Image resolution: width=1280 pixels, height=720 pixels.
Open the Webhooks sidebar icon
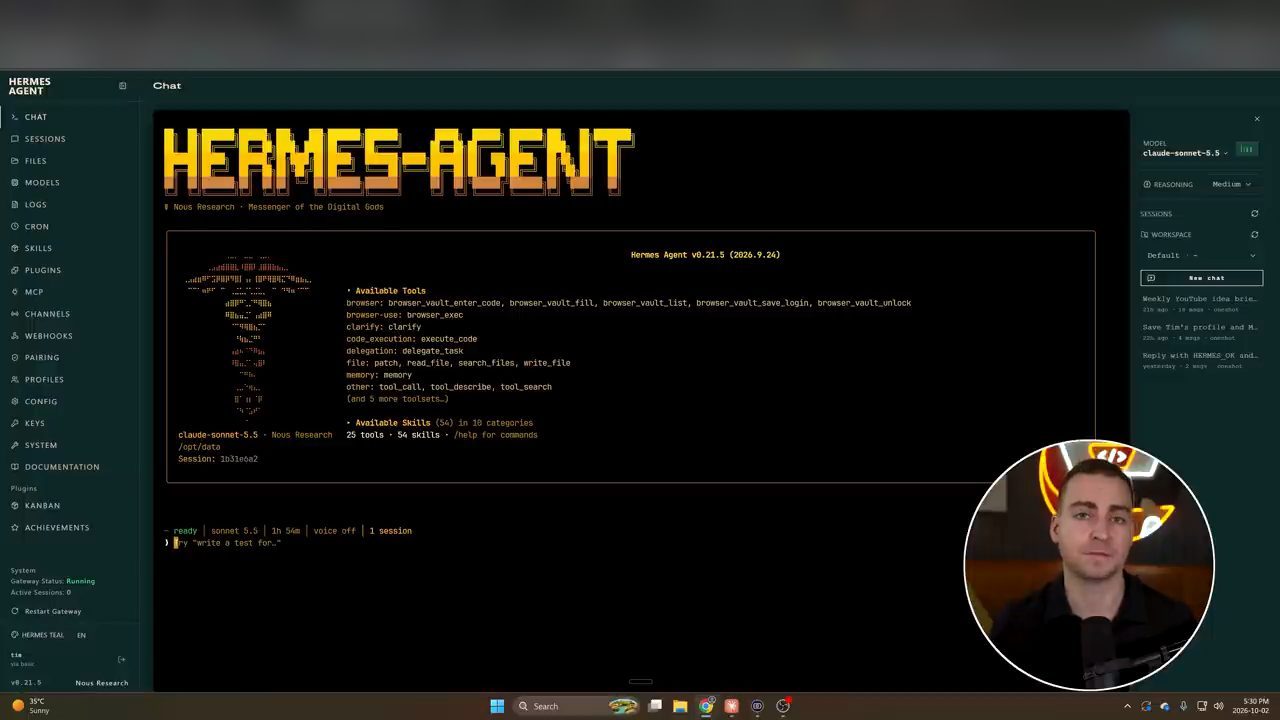pyautogui.click(x=15, y=336)
